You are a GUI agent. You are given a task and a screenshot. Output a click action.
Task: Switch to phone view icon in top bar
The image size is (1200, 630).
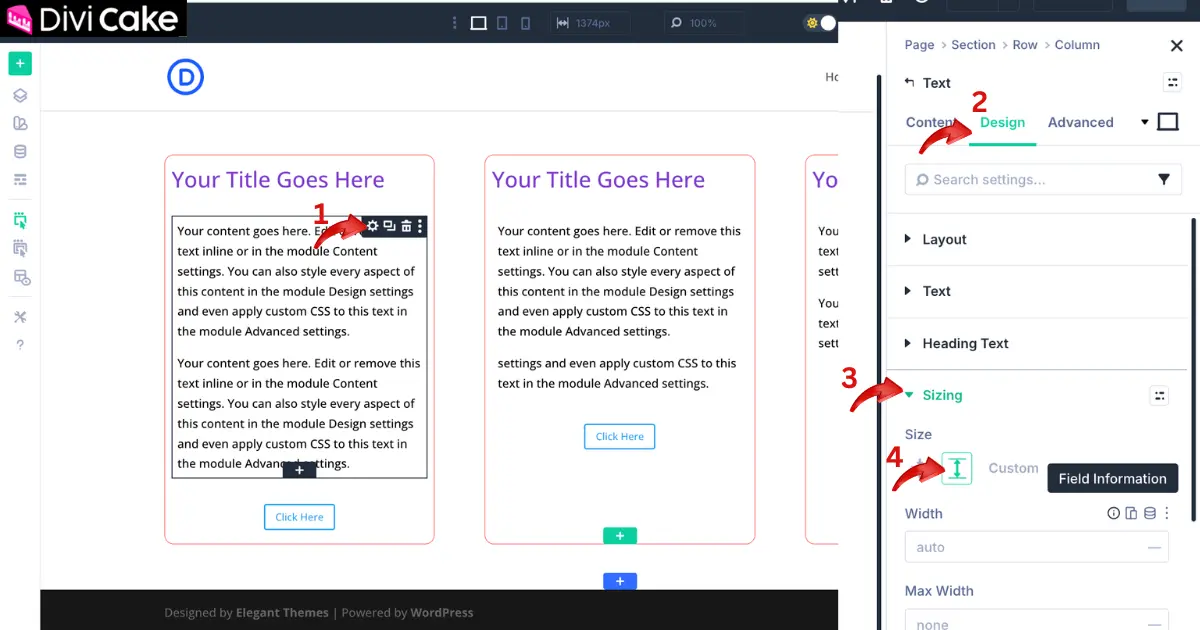[x=526, y=22]
